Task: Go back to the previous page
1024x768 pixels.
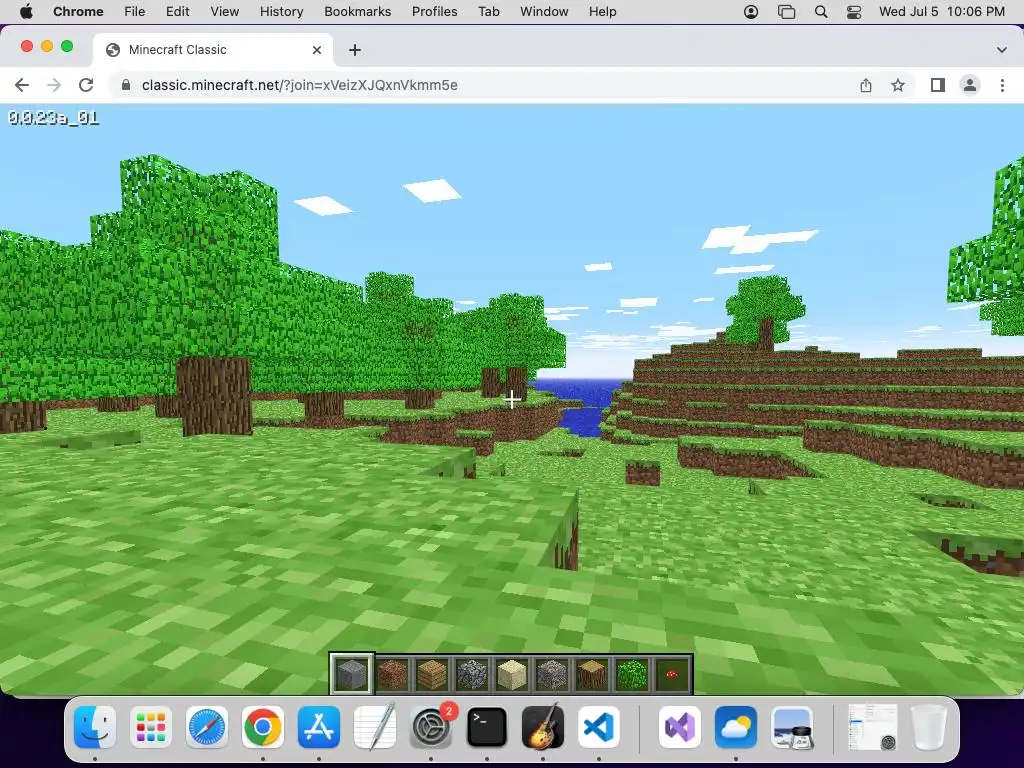Action: tap(22, 85)
